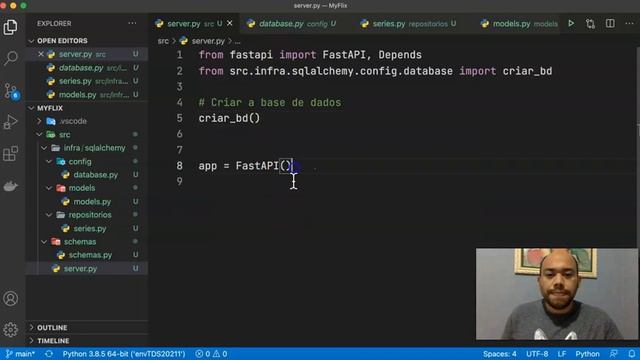This screenshot has width=640, height=360.
Task: Click the word Depends on line 1
Action: tap(400, 55)
